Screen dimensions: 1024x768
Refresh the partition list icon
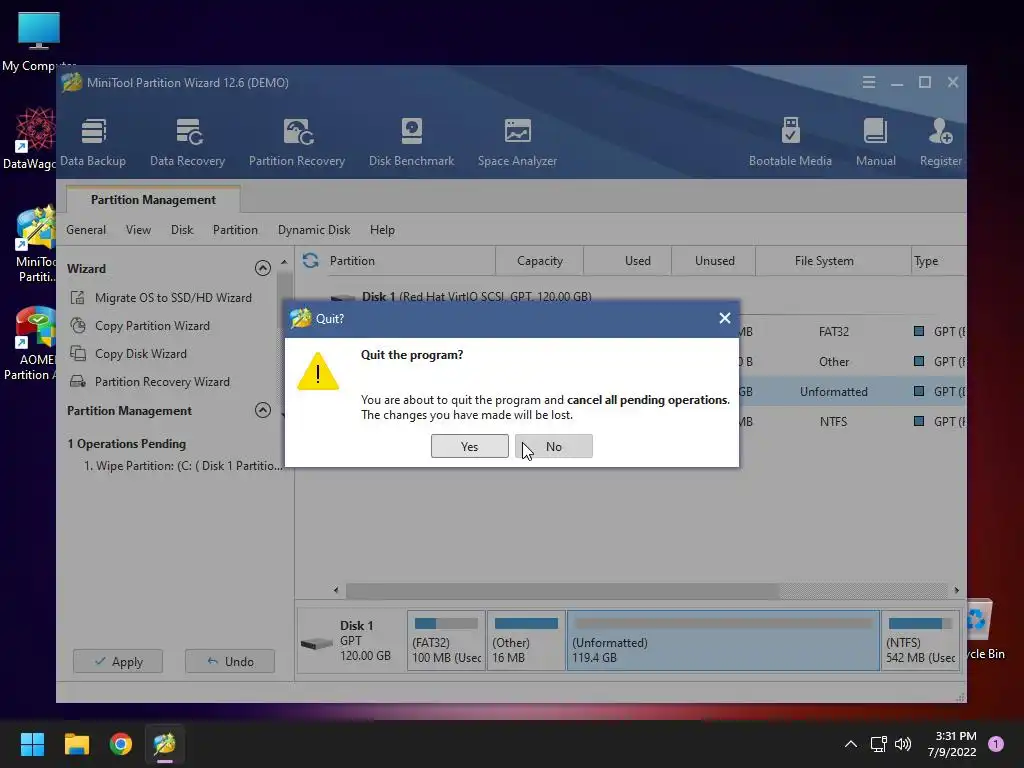point(311,261)
